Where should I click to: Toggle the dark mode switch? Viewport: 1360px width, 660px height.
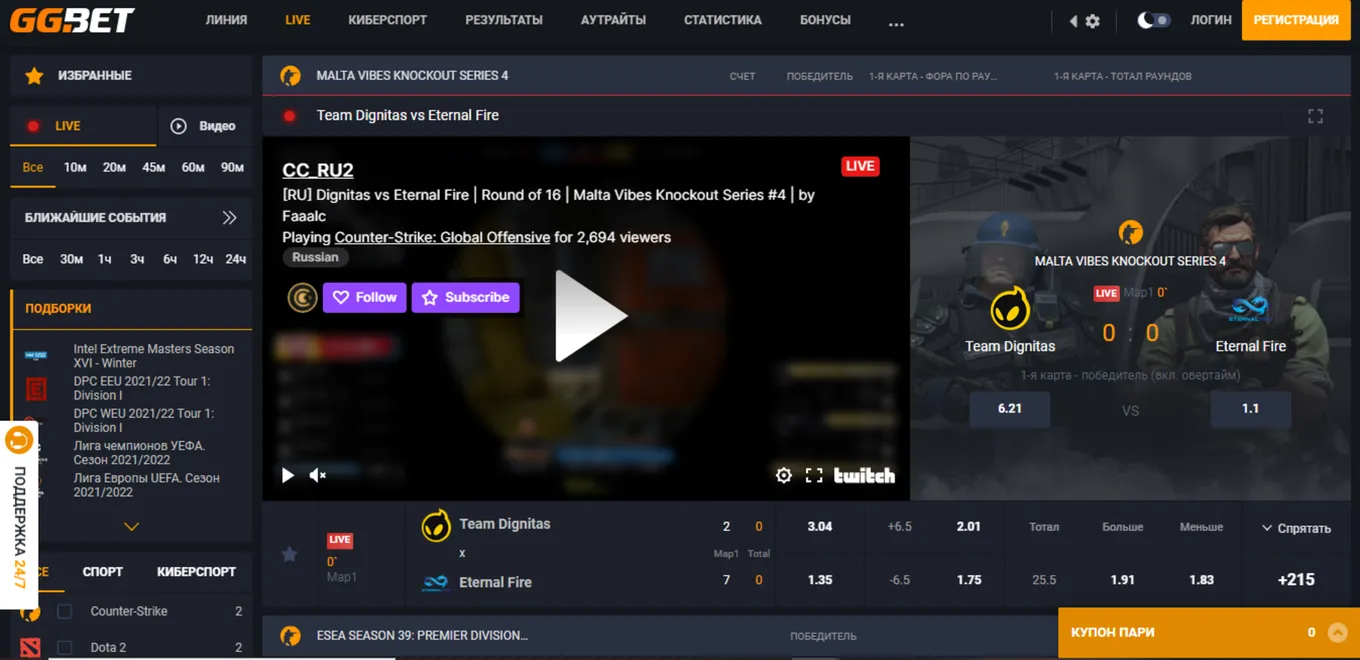[1154, 20]
